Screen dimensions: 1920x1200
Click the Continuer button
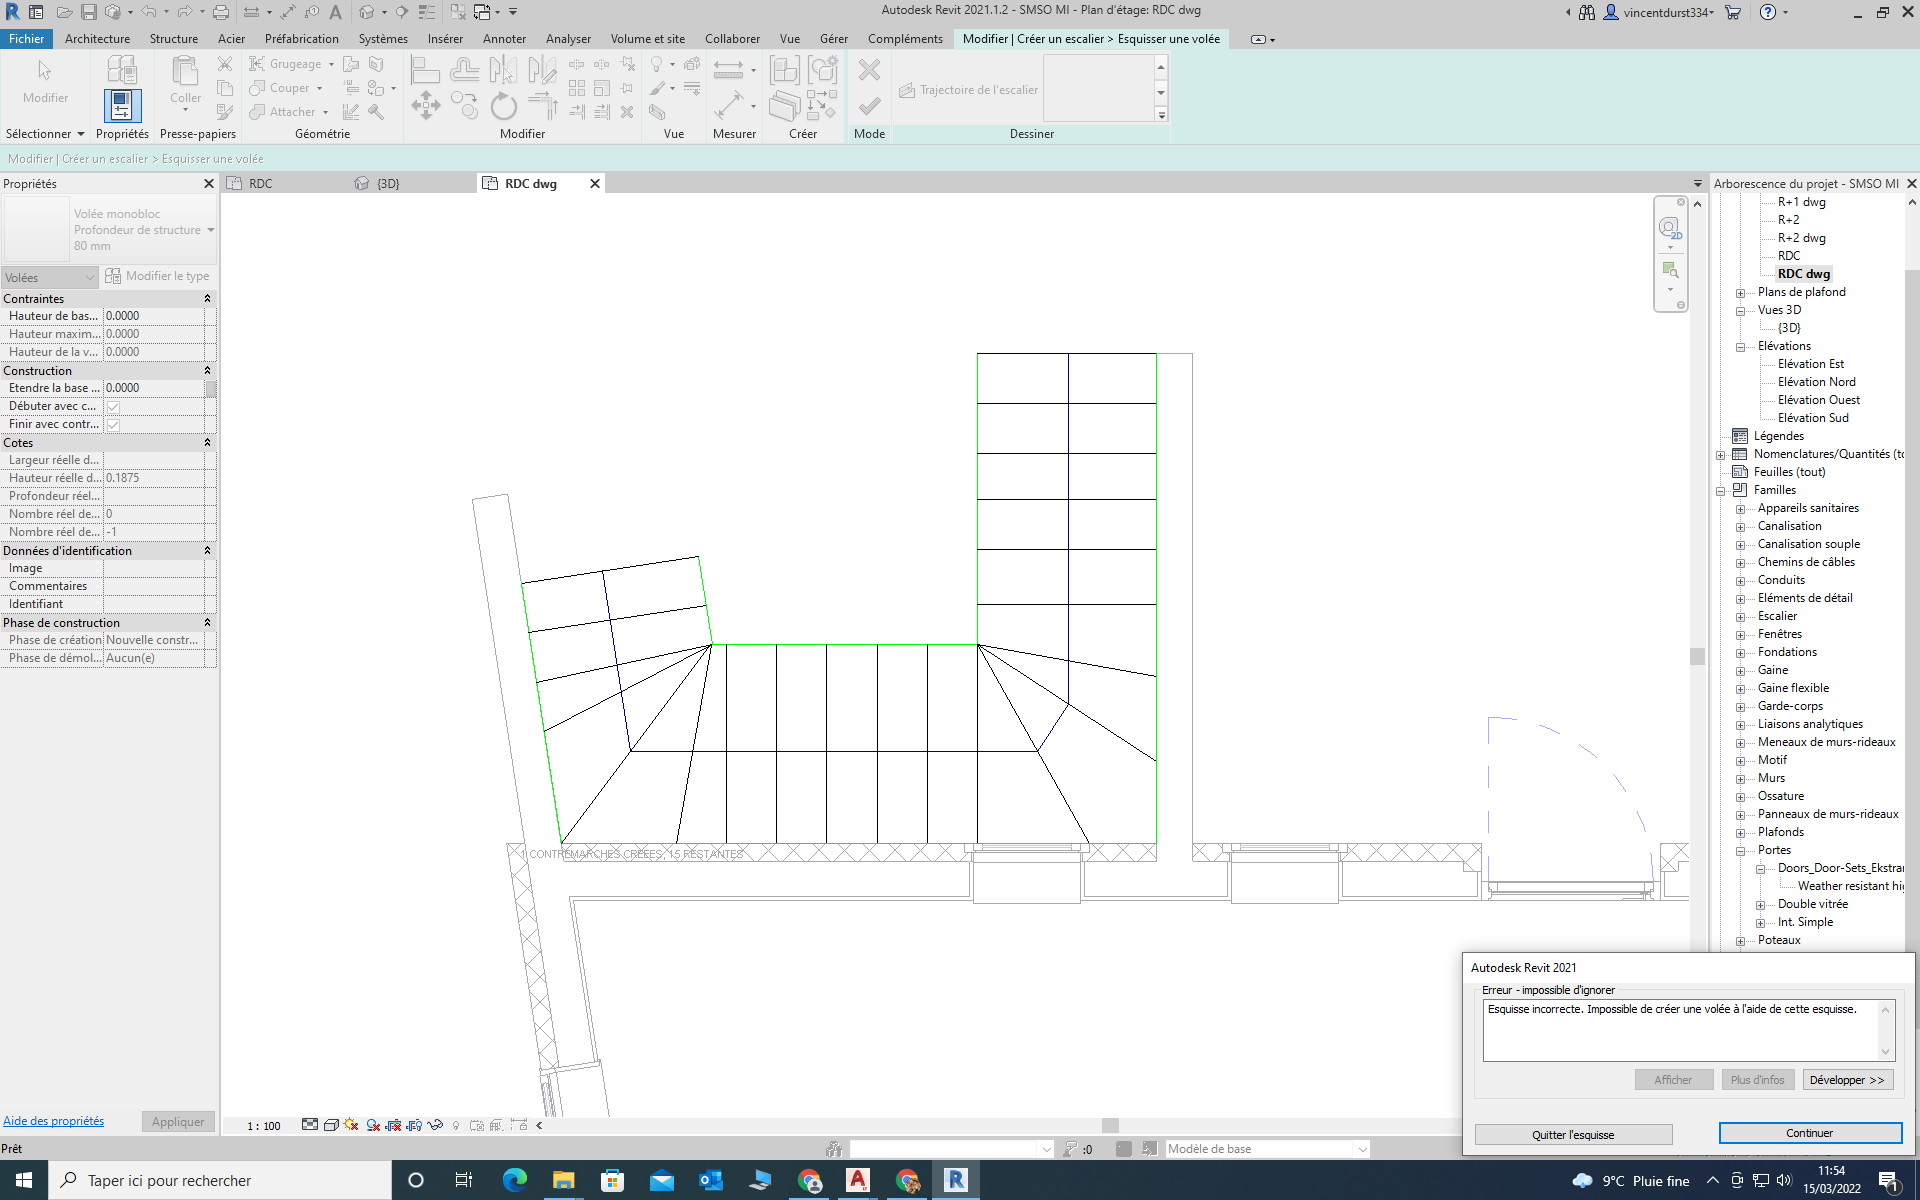(x=1809, y=1133)
